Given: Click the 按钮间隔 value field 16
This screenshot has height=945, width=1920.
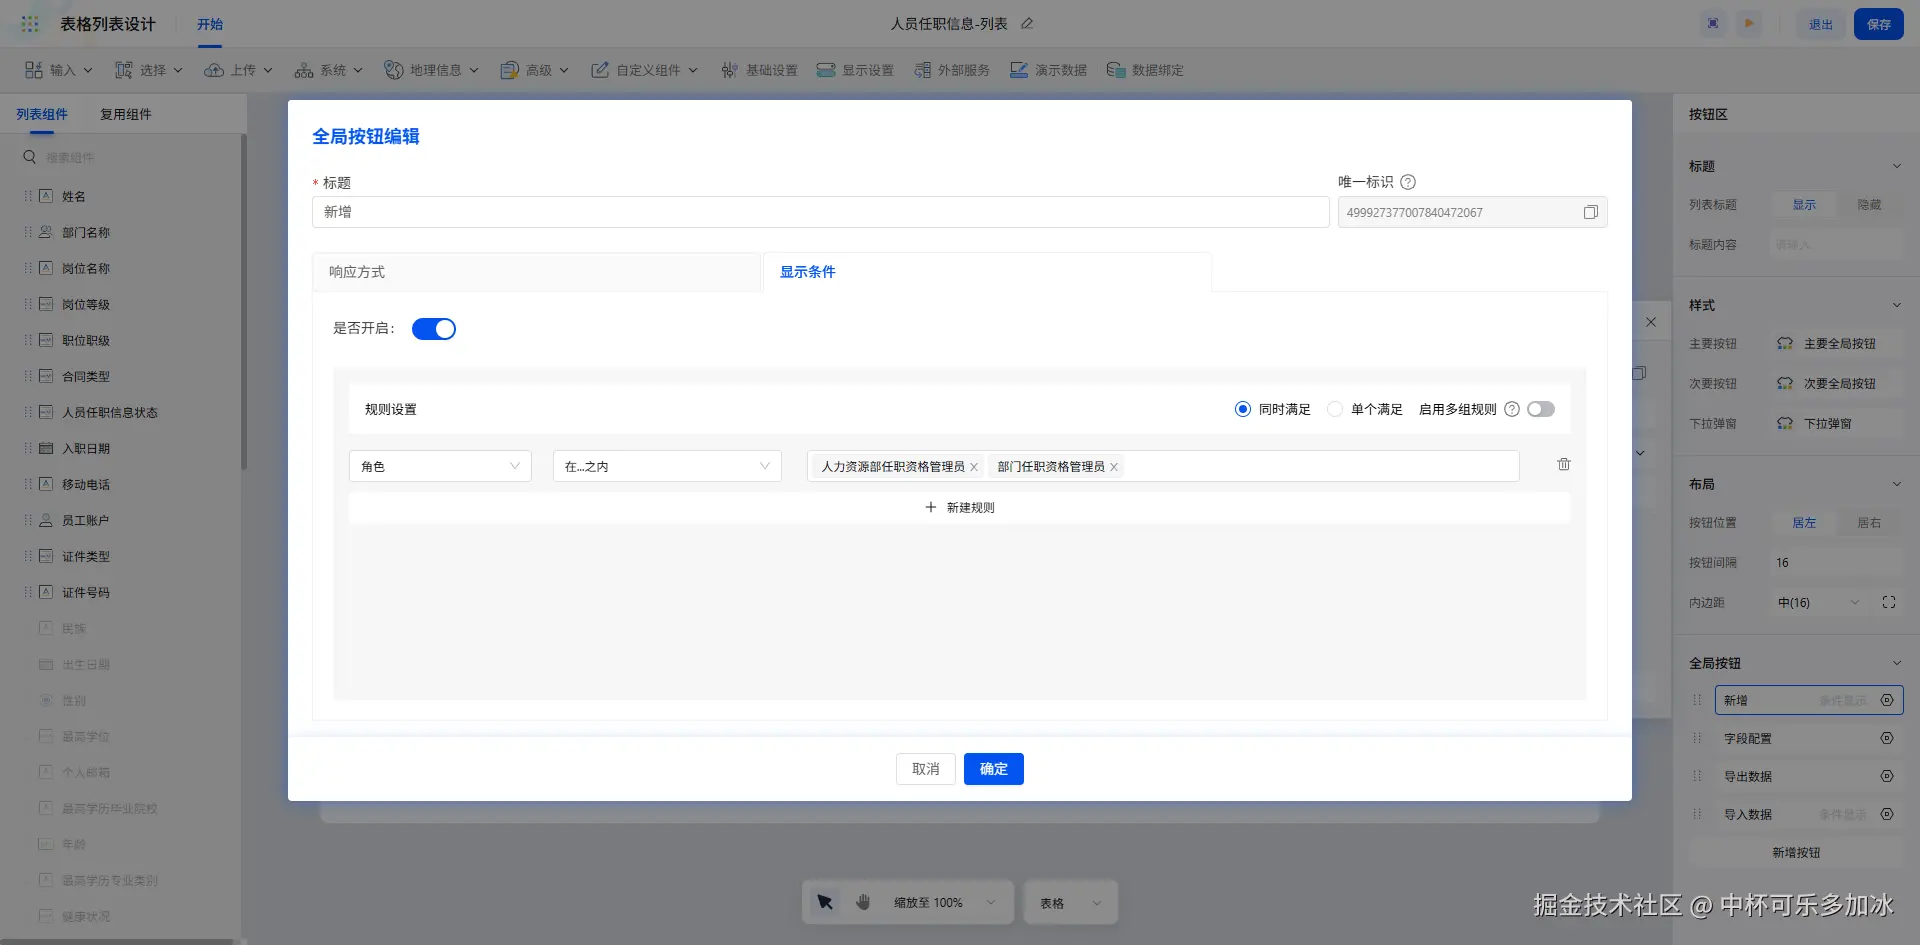Looking at the screenshot, I should coord(1836,563).
